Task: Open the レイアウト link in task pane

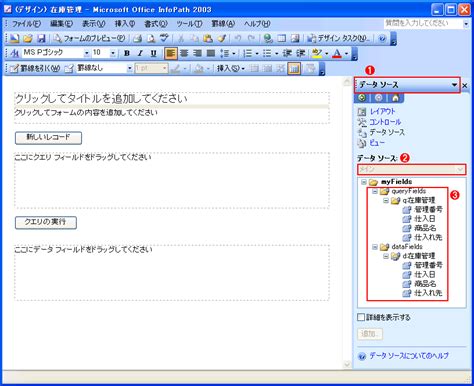Action: tap(382, 111)
